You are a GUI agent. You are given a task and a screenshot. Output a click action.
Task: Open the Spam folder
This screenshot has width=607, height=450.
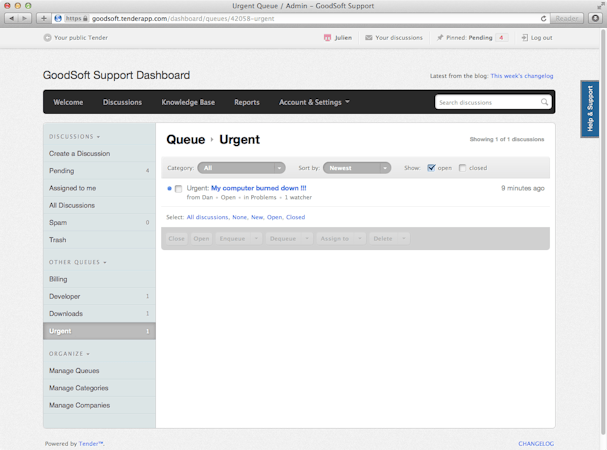[x=99, y=222]
